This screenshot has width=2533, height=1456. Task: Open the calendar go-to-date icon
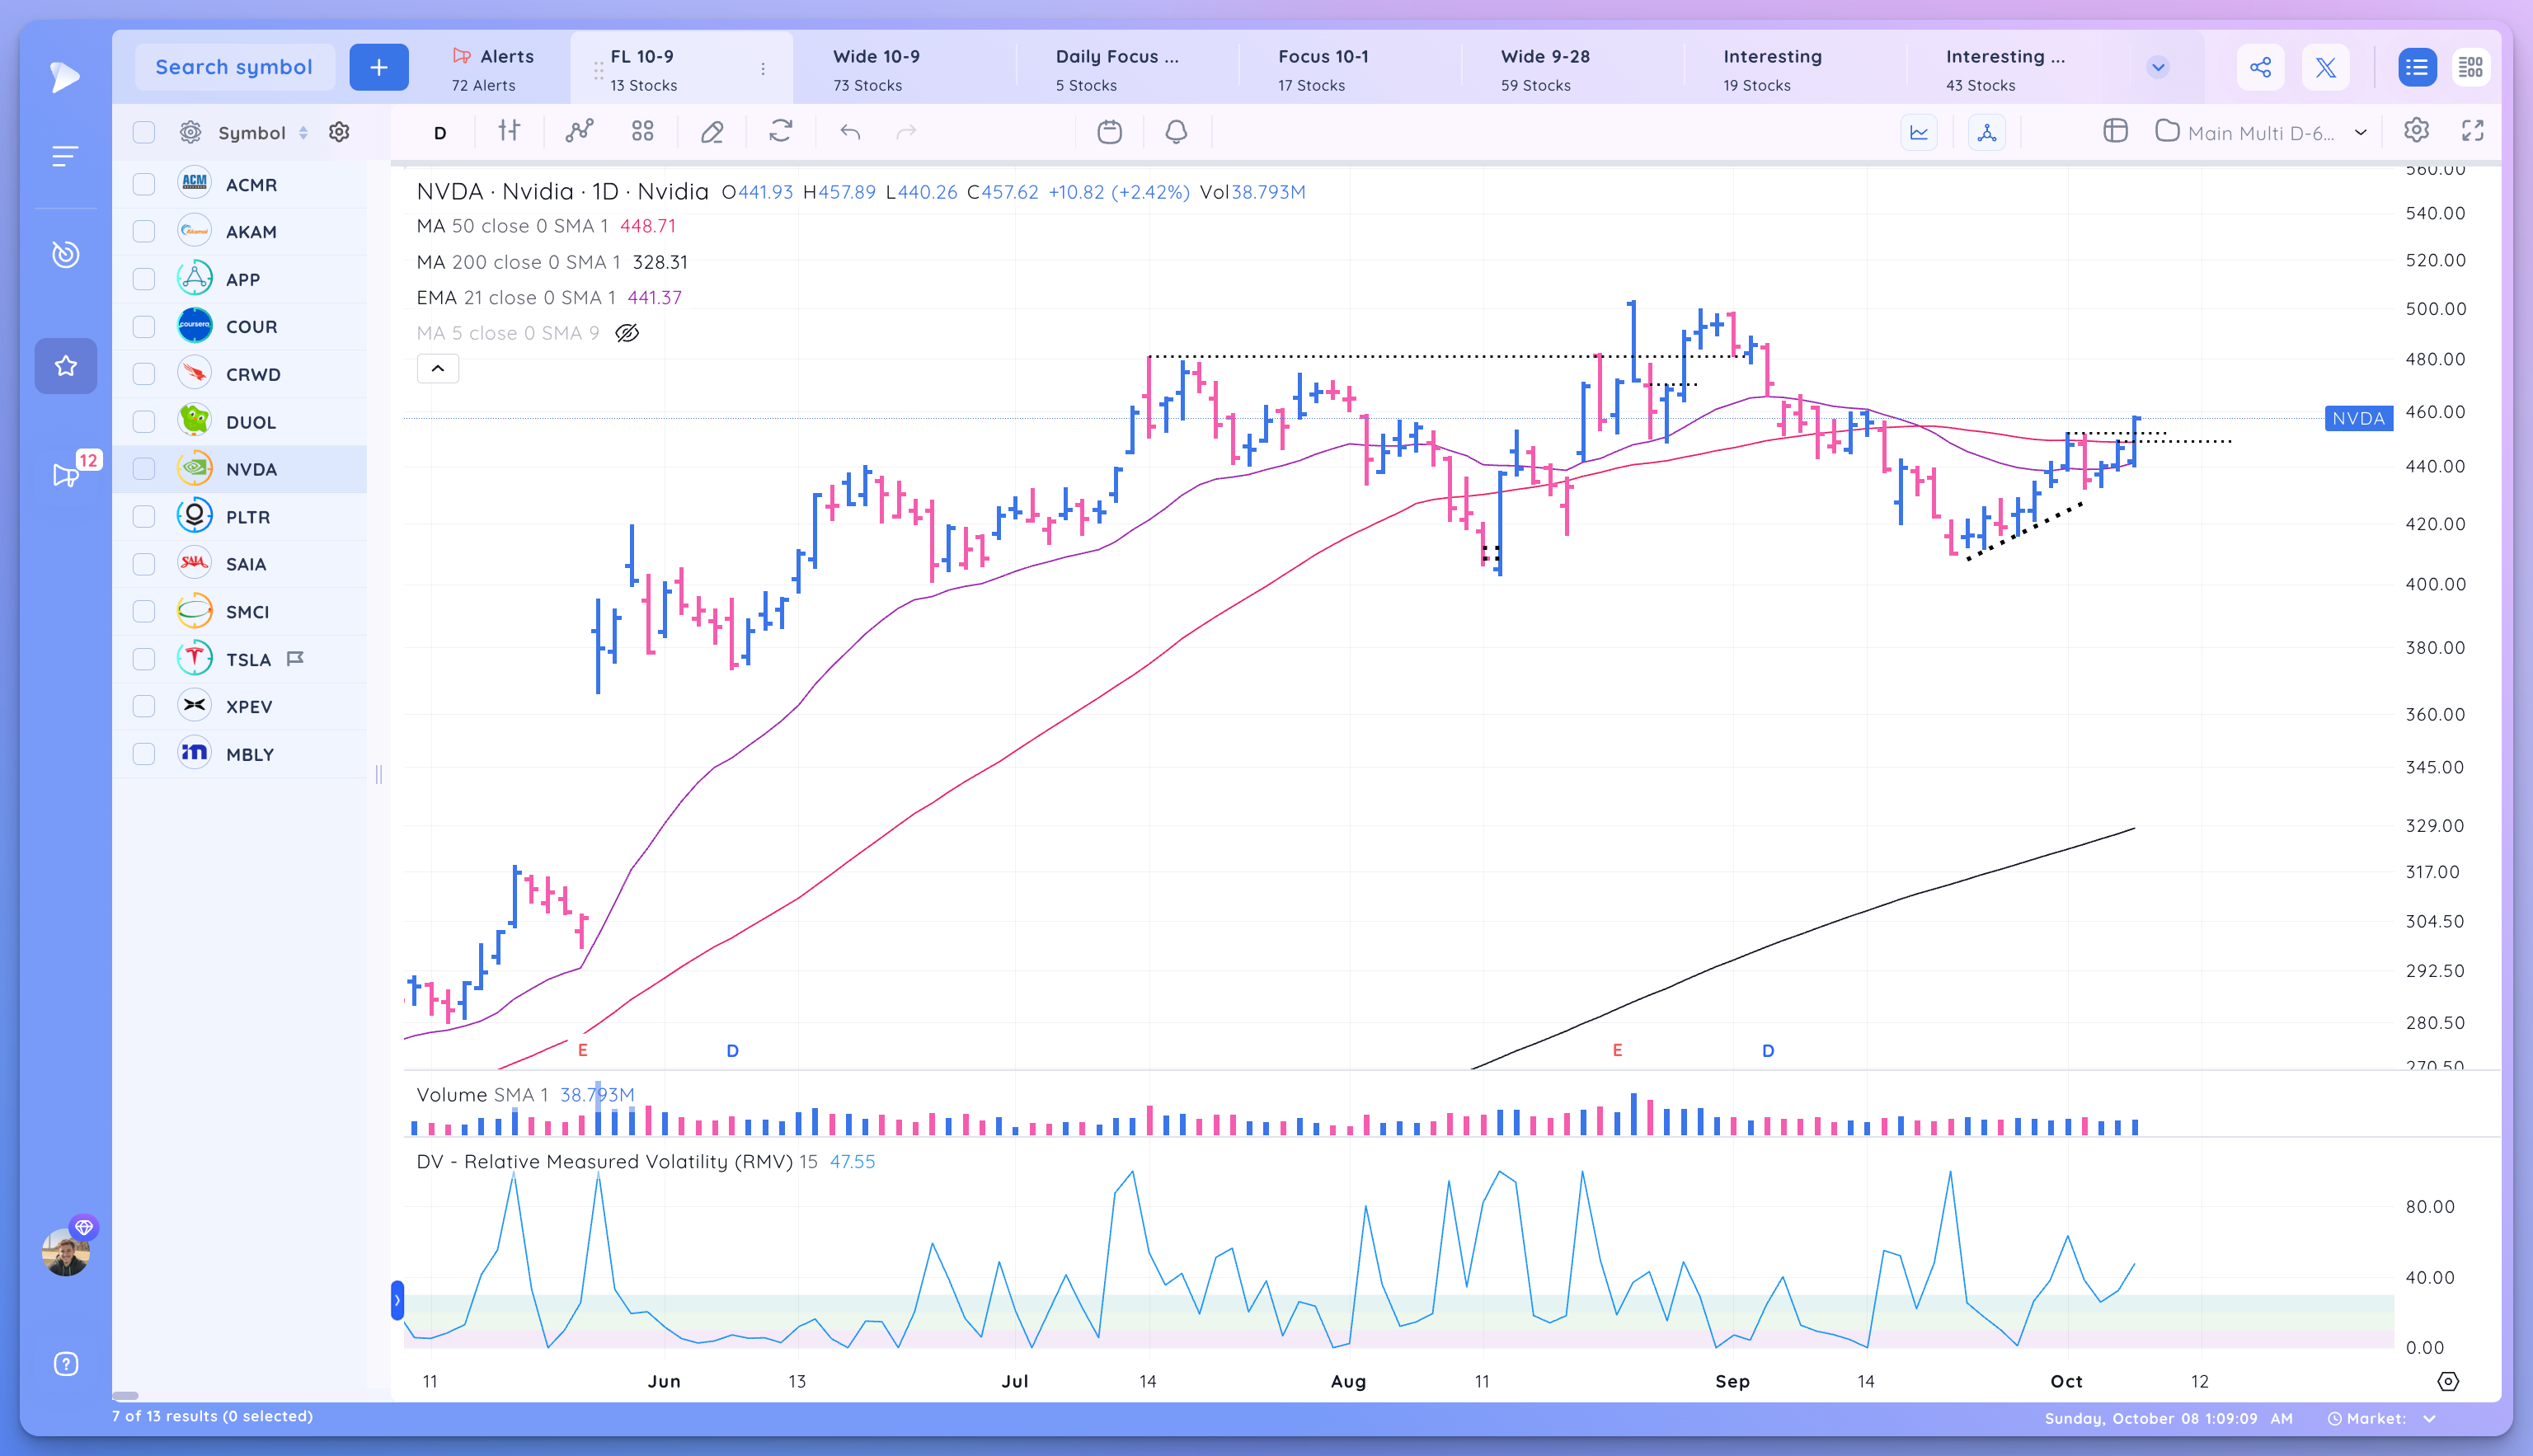tap(1109, 131)
